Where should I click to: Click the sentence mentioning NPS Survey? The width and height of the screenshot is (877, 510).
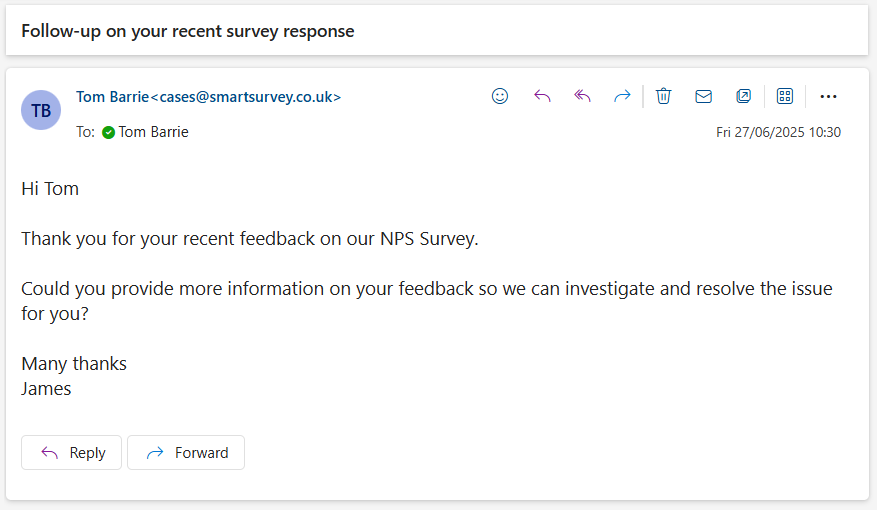pyautogui.click(x=250, y=239)
